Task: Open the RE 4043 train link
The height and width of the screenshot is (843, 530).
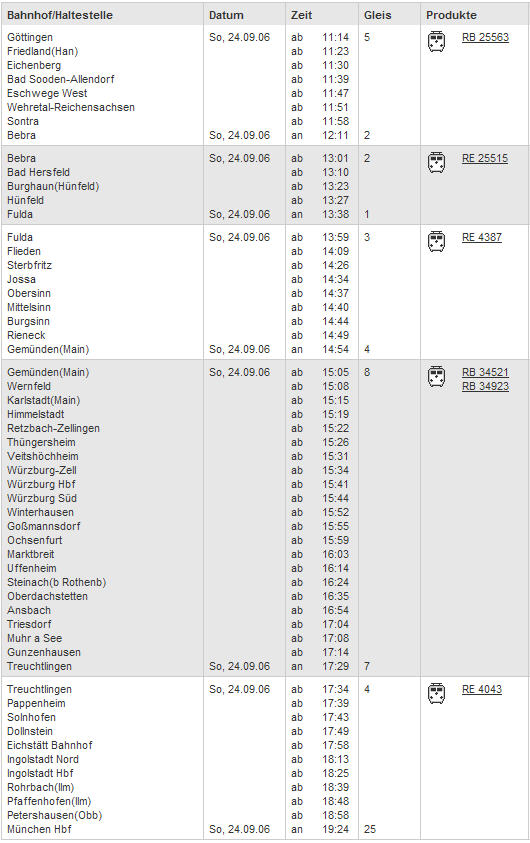Action: 482,690
